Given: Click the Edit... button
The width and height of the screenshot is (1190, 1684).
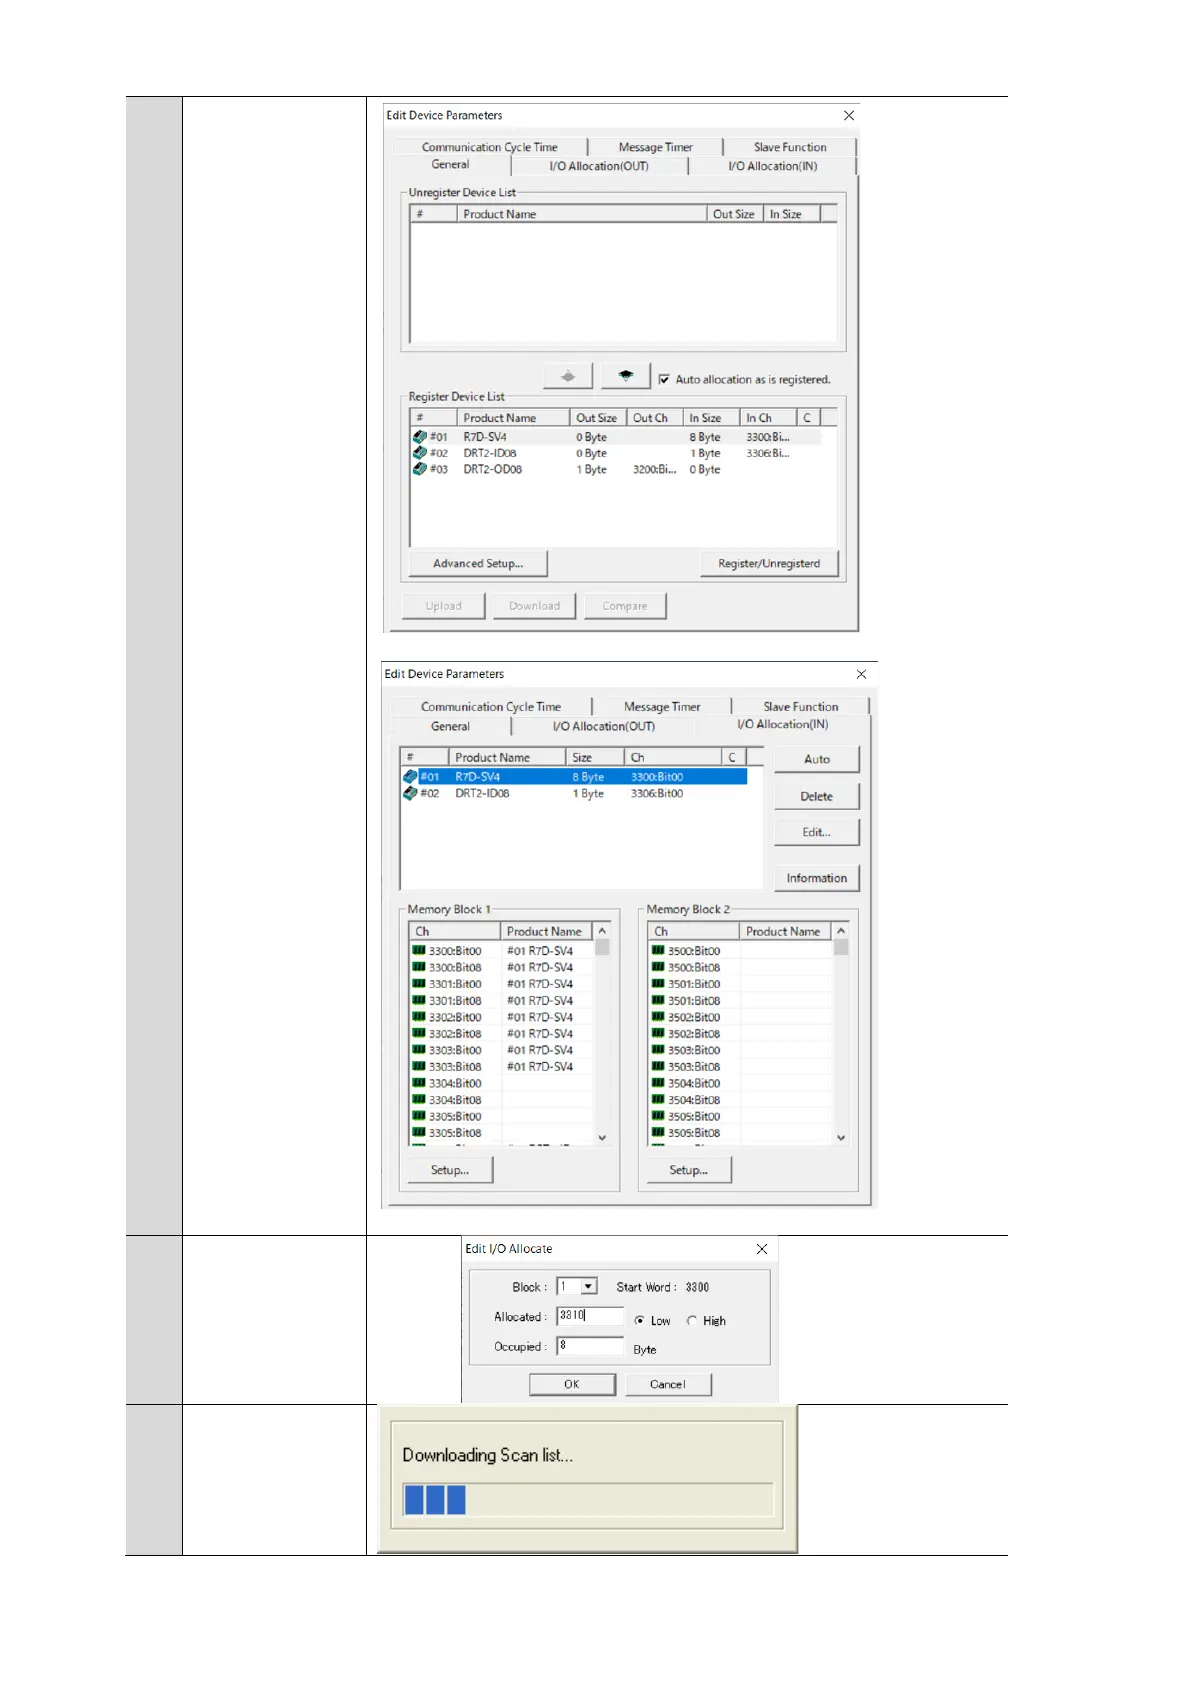Looking at the screenshot, I should [817, 833].
